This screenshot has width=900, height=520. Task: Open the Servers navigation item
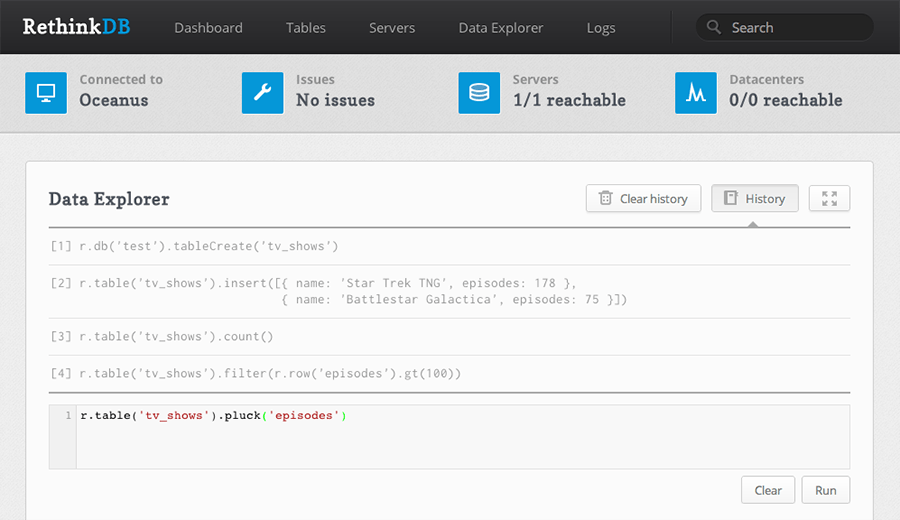392,28
